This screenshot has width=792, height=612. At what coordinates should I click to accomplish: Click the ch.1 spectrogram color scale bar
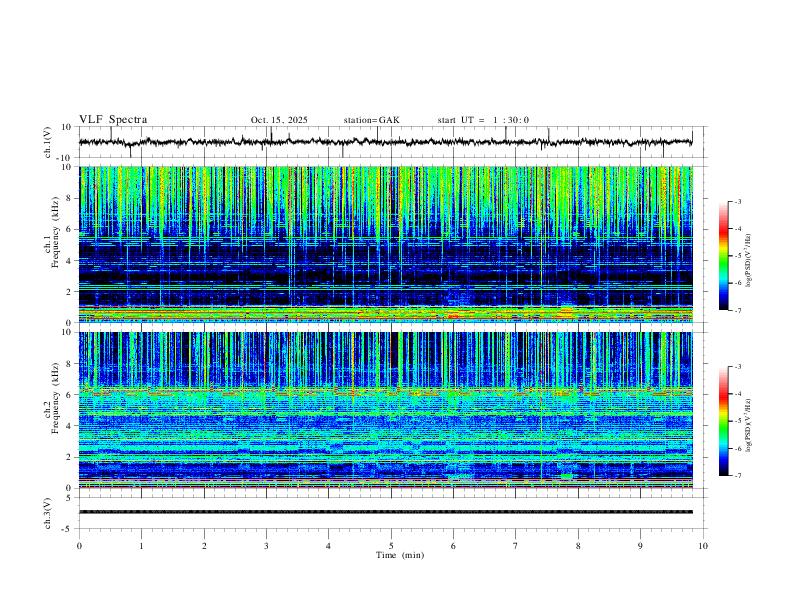click(723, 256)
